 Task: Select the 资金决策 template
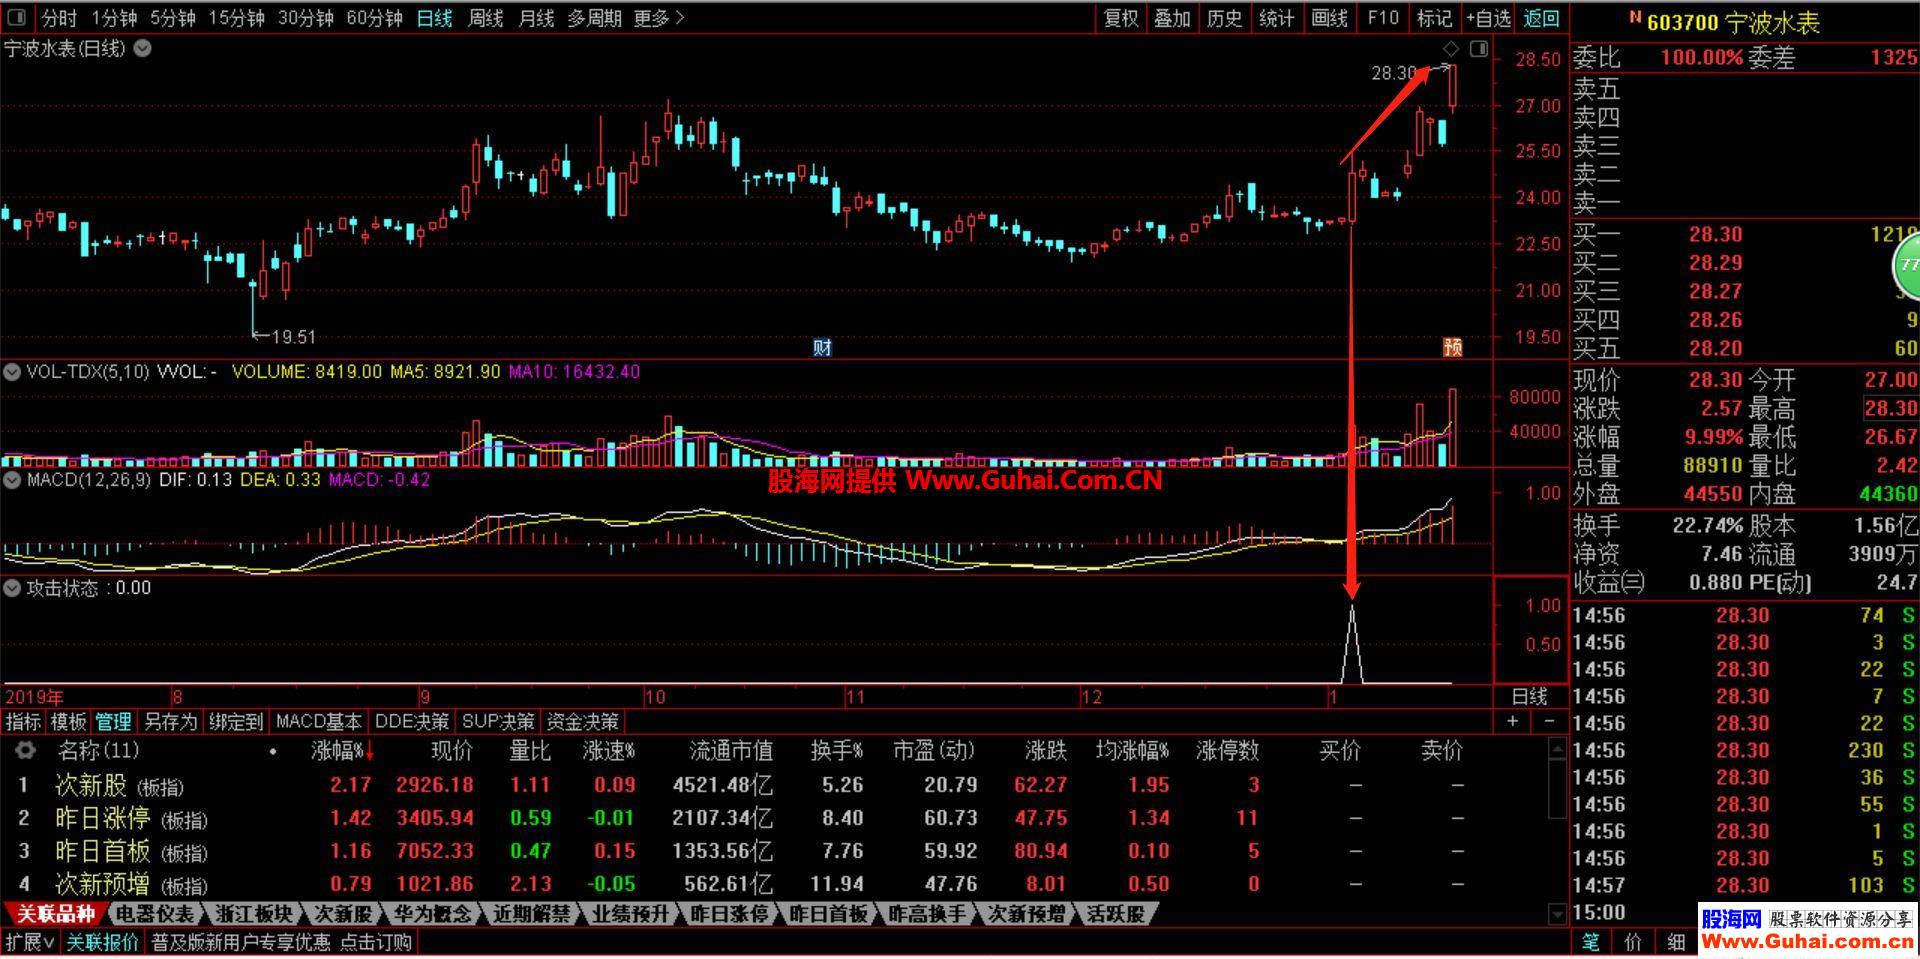pos(583,722)
